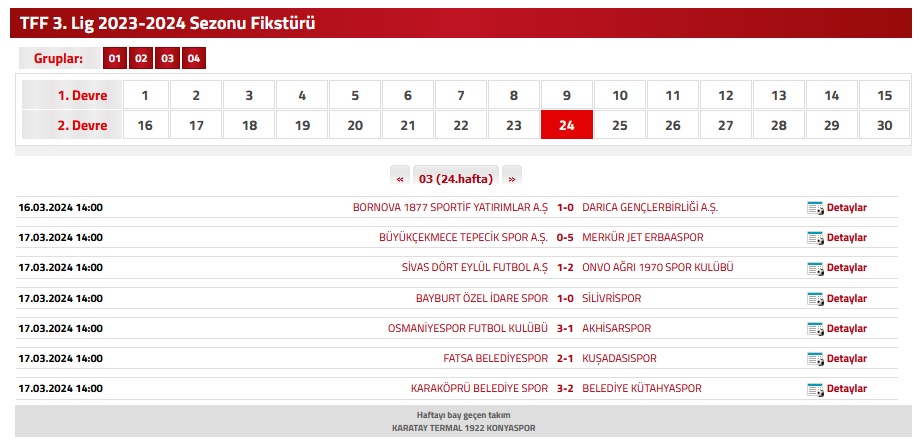Click Detaylar text for Fatsa Belediyespor match

pos(847,359)
